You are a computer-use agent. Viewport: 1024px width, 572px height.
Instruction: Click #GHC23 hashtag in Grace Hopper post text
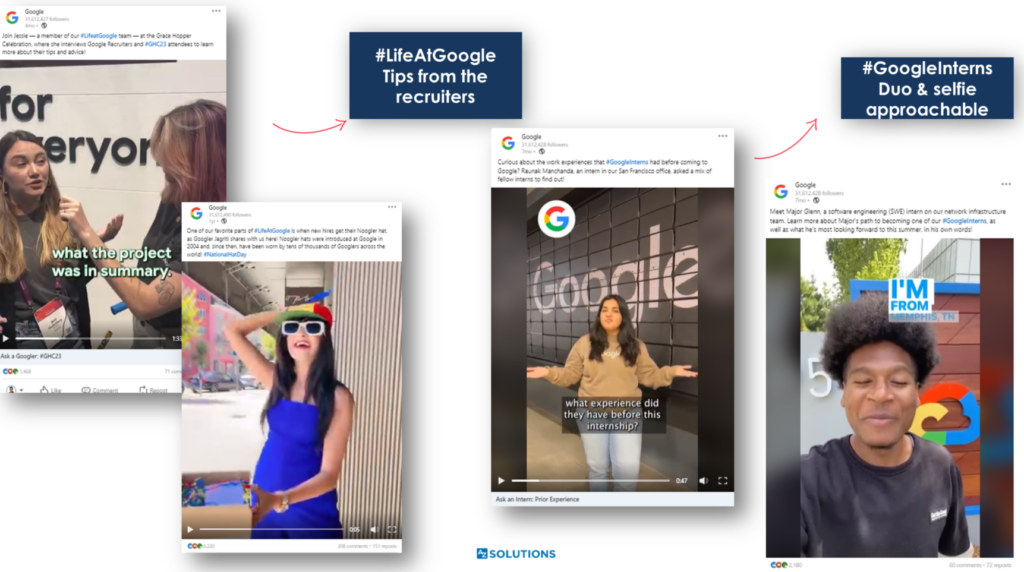155,44
